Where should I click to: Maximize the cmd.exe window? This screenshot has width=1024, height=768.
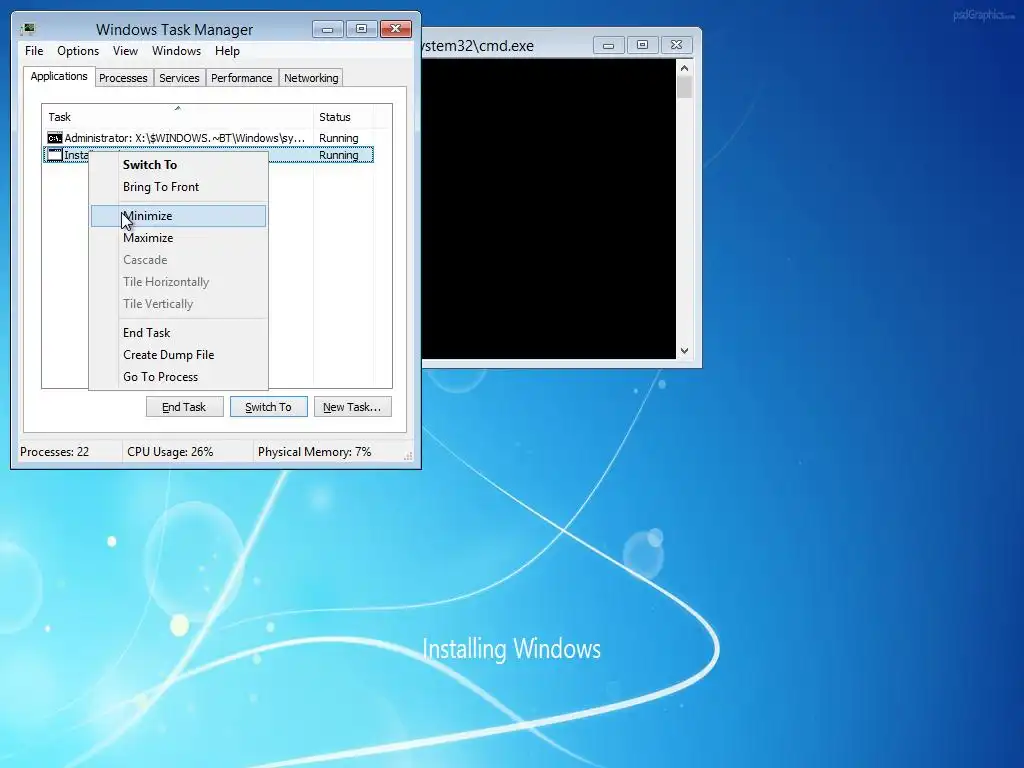click(643, 45)
